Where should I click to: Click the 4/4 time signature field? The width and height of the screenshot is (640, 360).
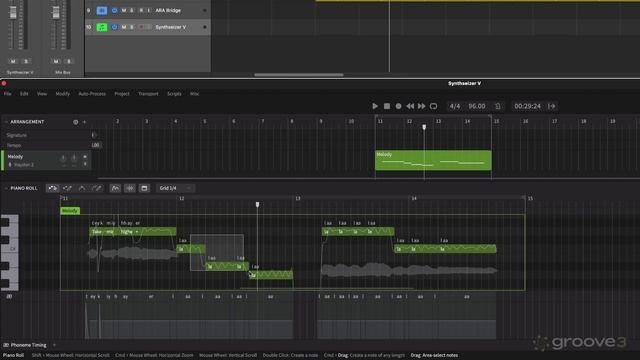455,106
